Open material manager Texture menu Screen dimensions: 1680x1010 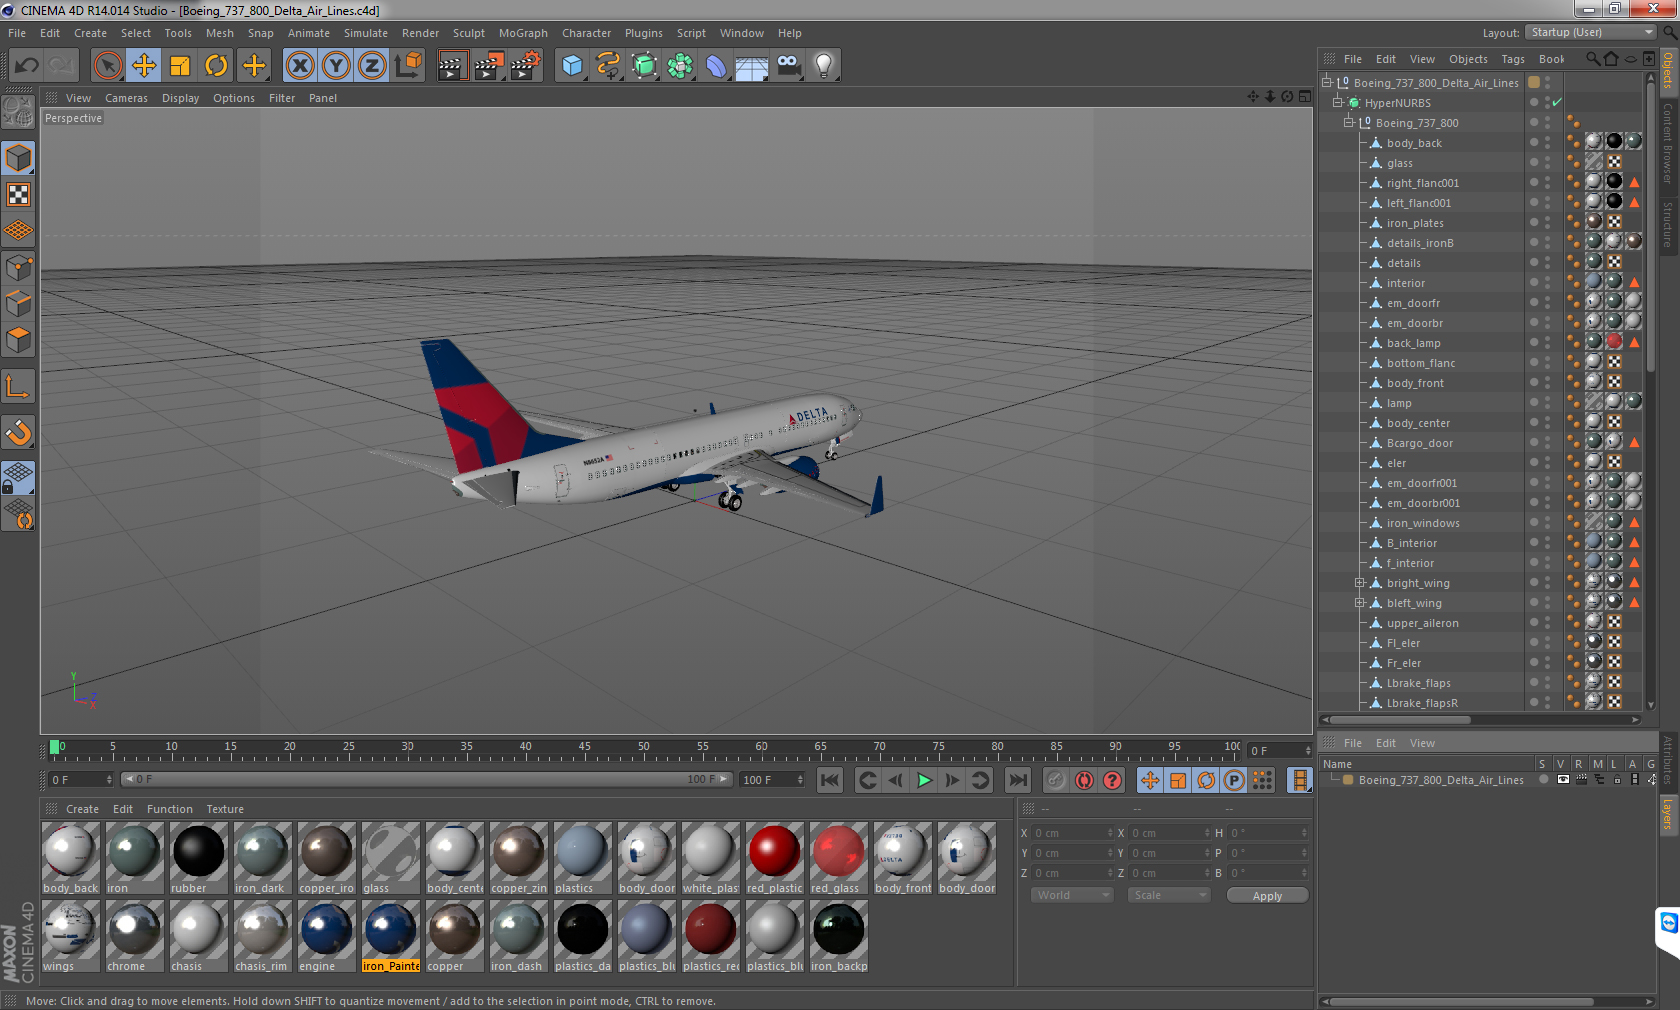[225, 809]
